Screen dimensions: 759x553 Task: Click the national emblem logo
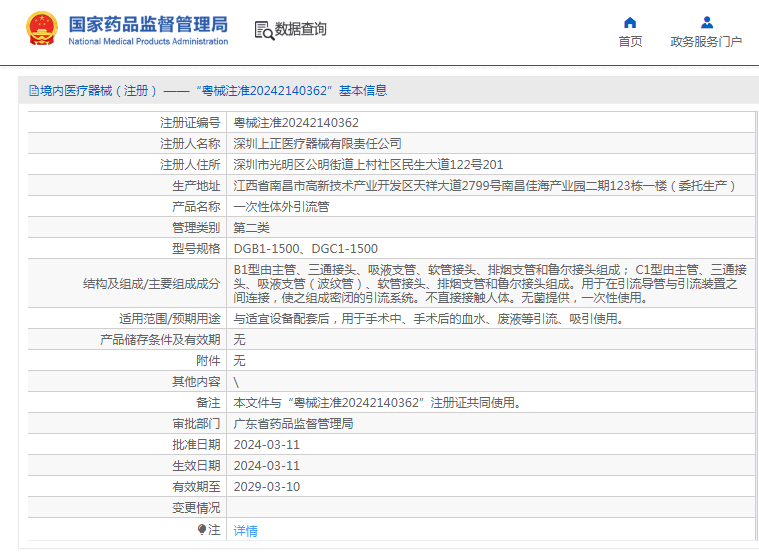(x=41, y=28)
